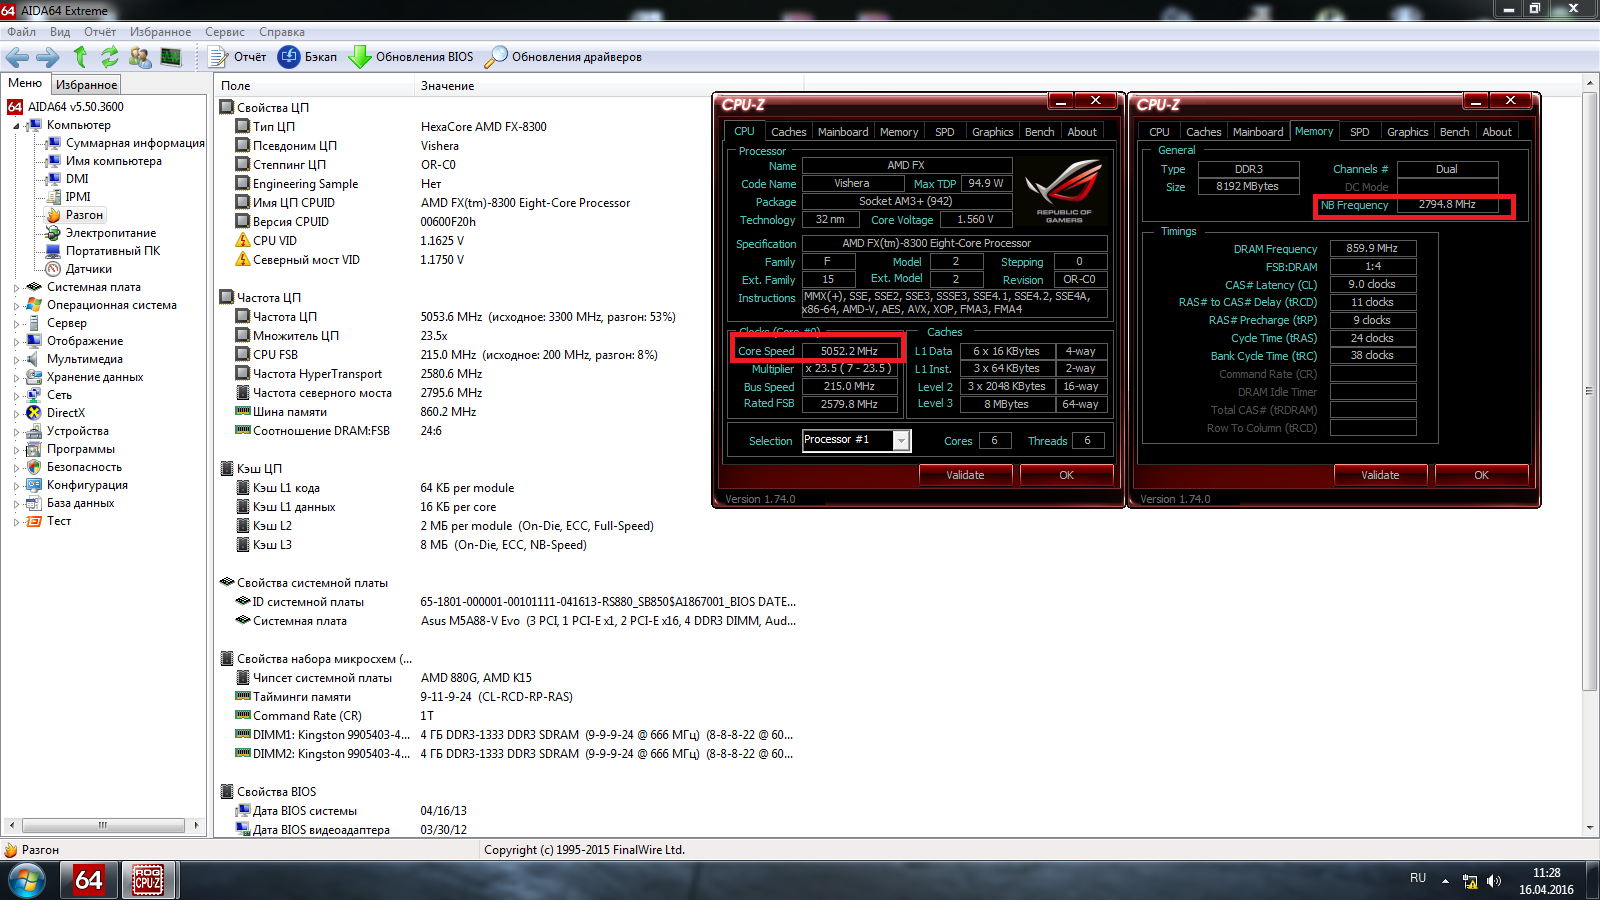This screenshot has width=1600, height=900.
Task: Expand the Системная плата branch
Action: (16, 288)
